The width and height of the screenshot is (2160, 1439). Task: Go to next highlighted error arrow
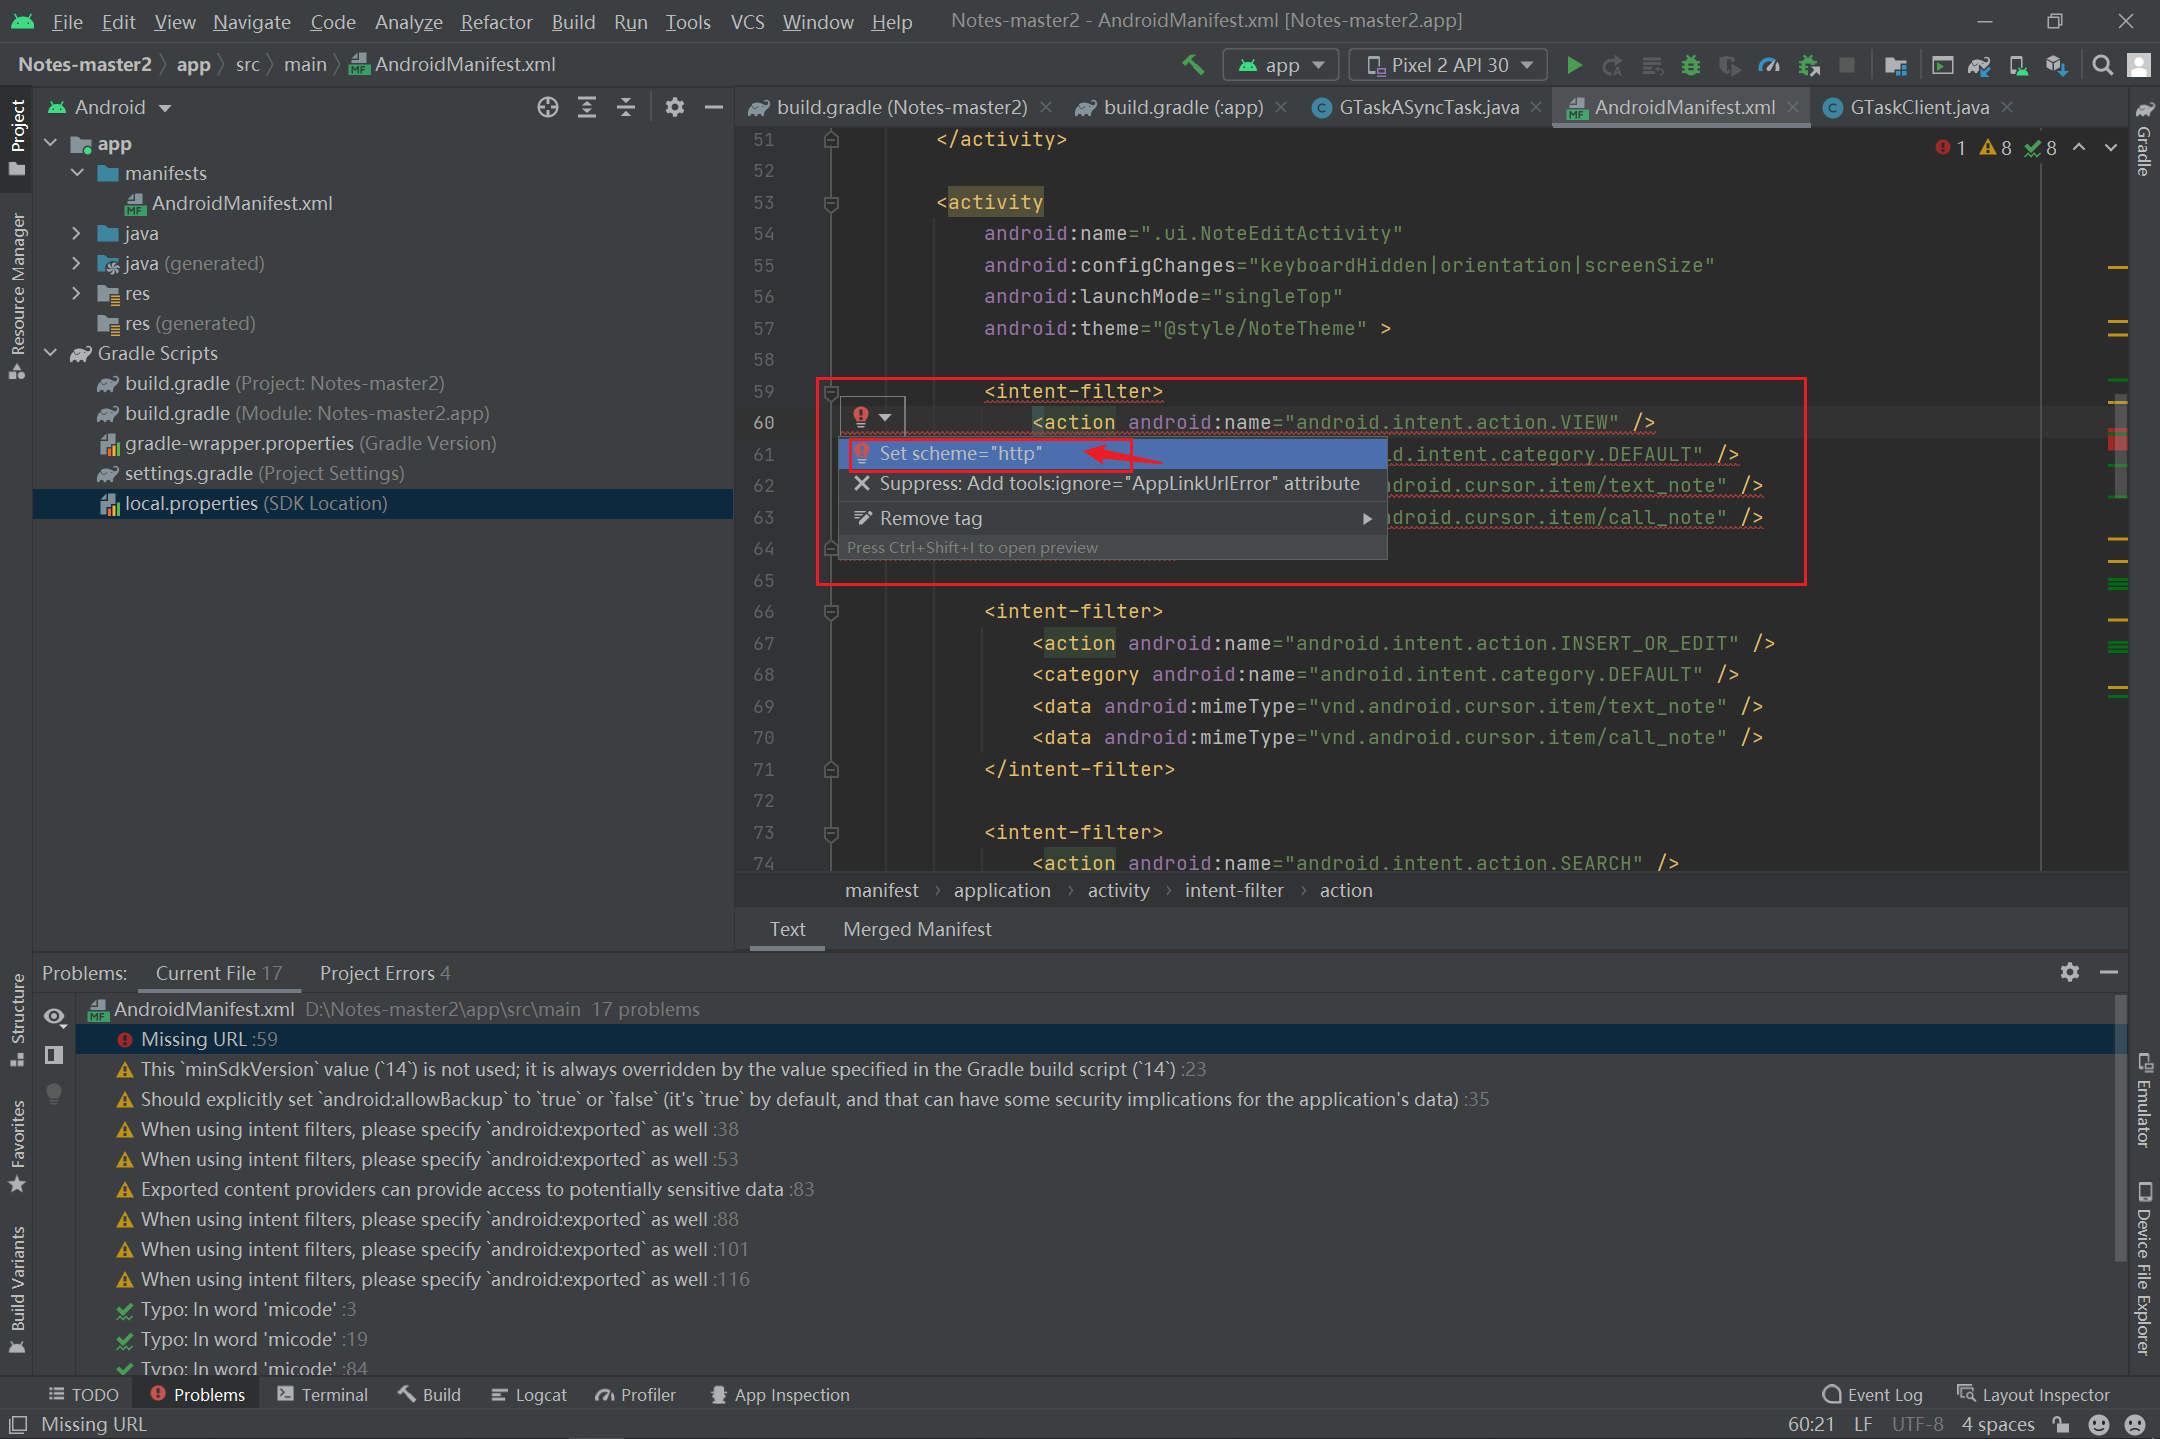pos(2111,147)
